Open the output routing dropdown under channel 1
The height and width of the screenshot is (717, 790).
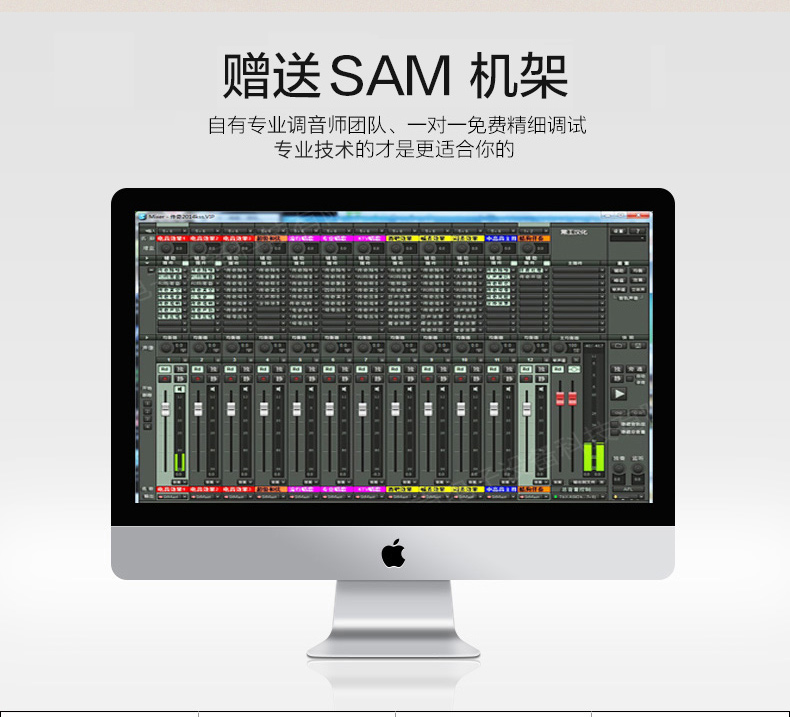tap(172, 496)
